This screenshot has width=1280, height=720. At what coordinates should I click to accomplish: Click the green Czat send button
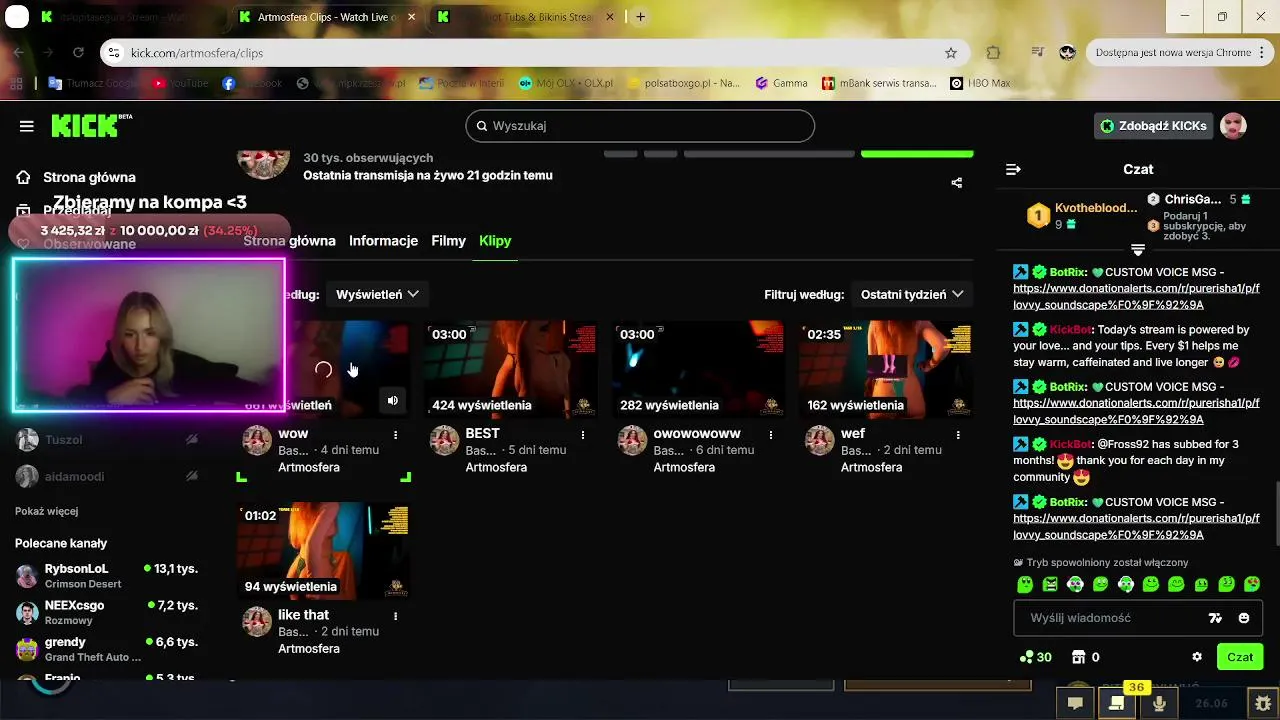click(1240, 657)
